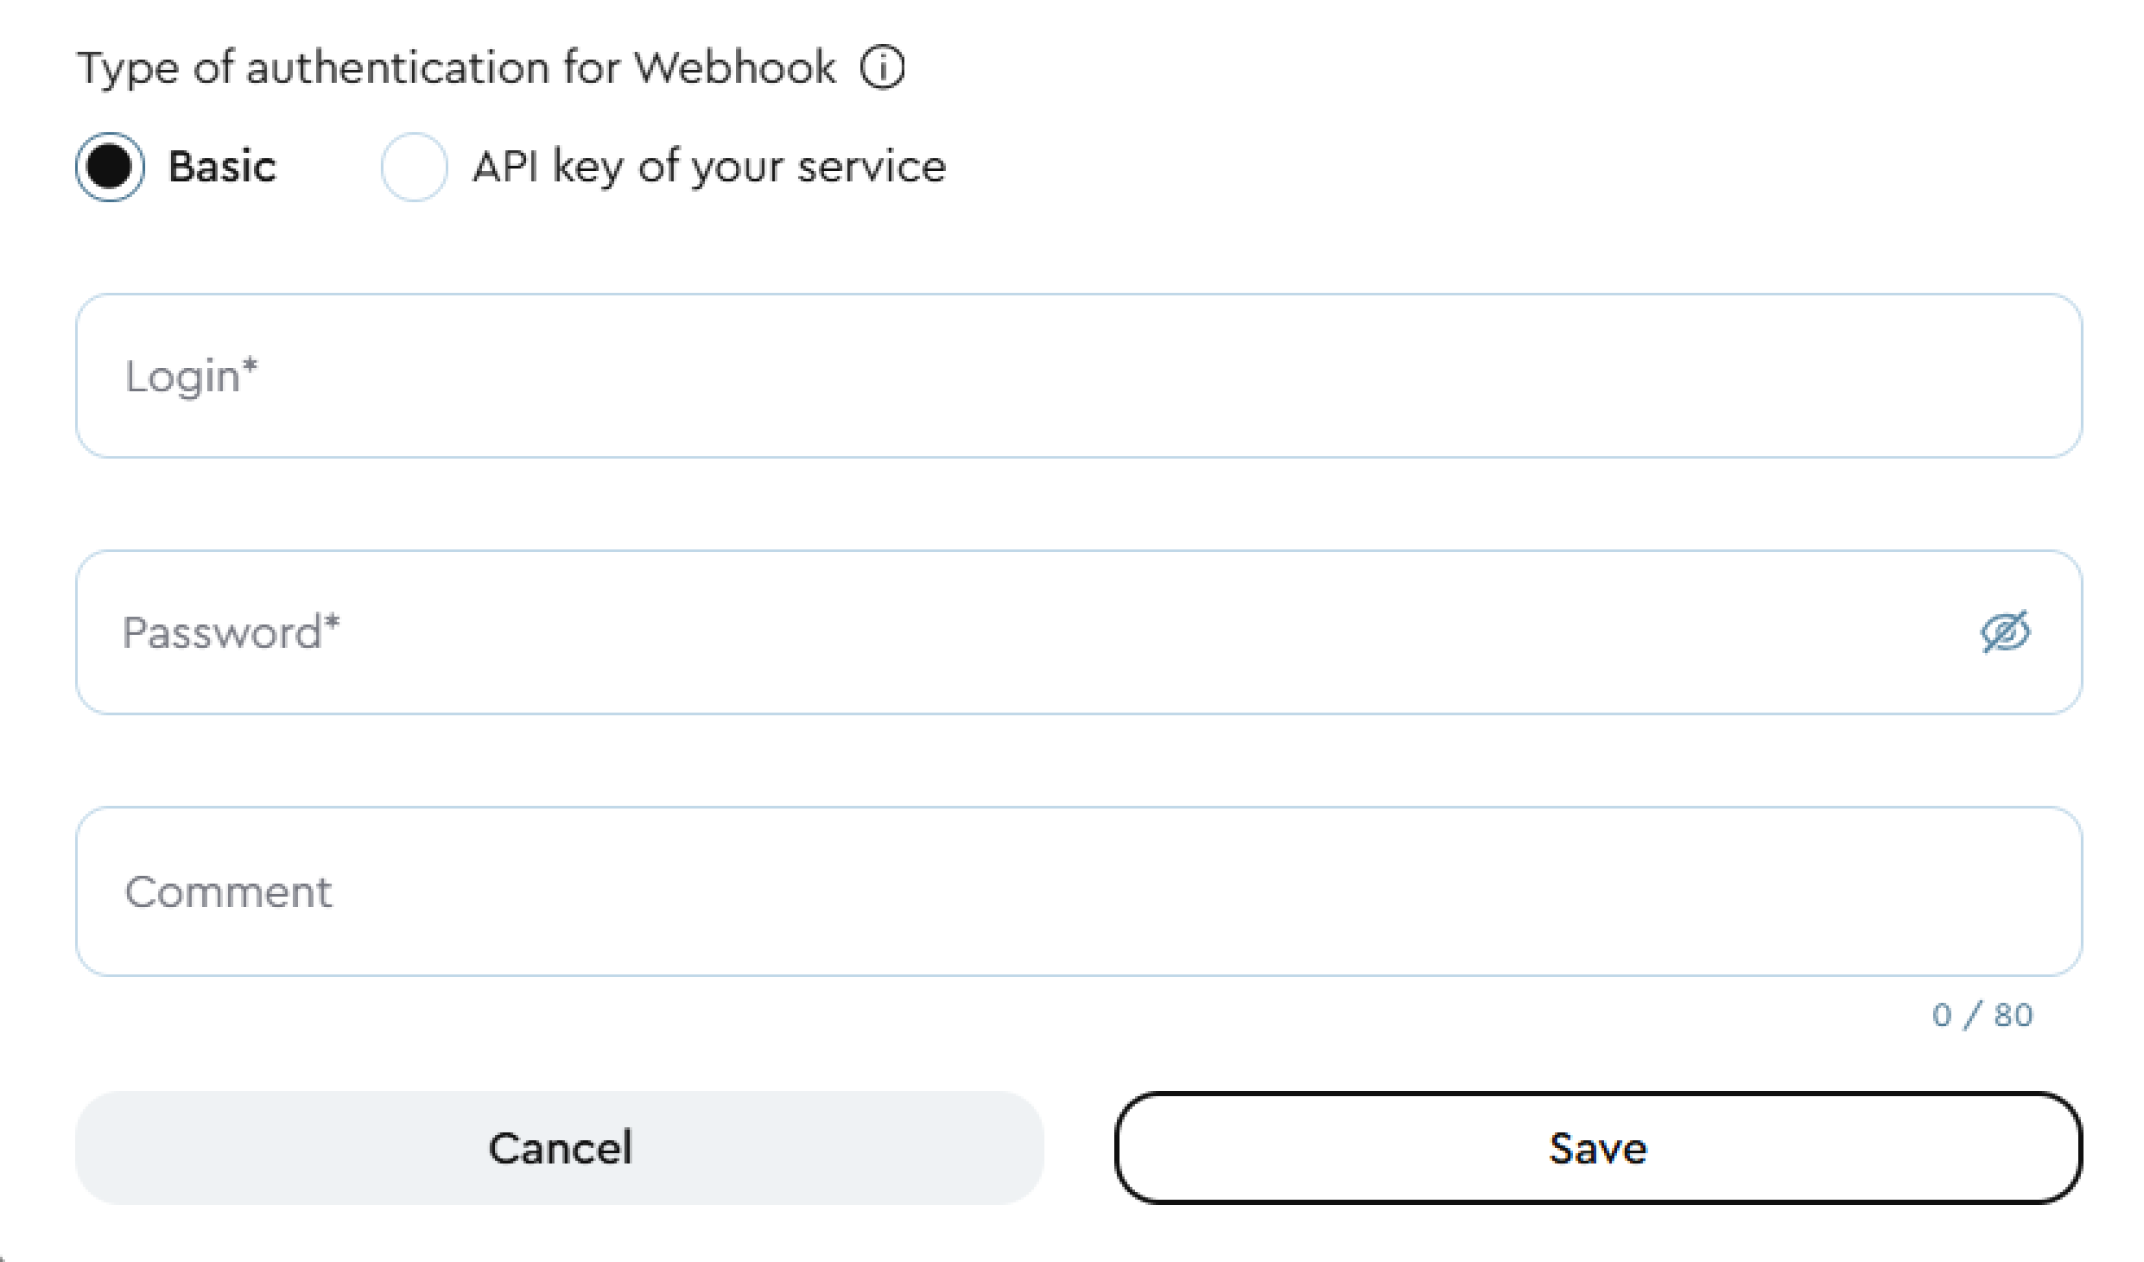The width and height of the screenshot is (2144, 1262).
Task: Save the webhook authentication settings
Action: coord(1597,1147)
